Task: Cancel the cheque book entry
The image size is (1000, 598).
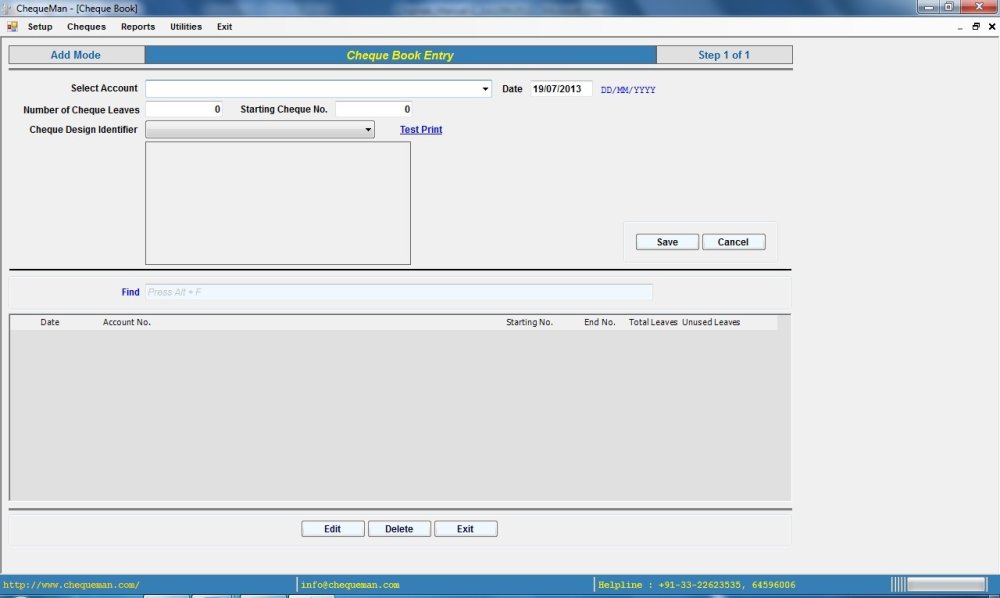Action: (x=734, y=241)
